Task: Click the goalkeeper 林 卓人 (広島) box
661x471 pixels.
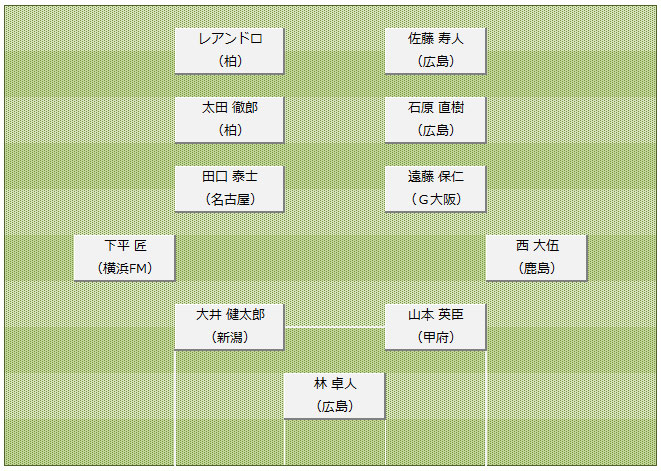Action: (x=335, y=396)
